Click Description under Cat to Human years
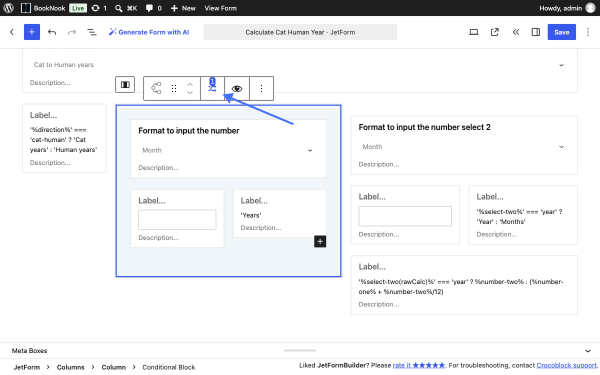 point(50,83)
